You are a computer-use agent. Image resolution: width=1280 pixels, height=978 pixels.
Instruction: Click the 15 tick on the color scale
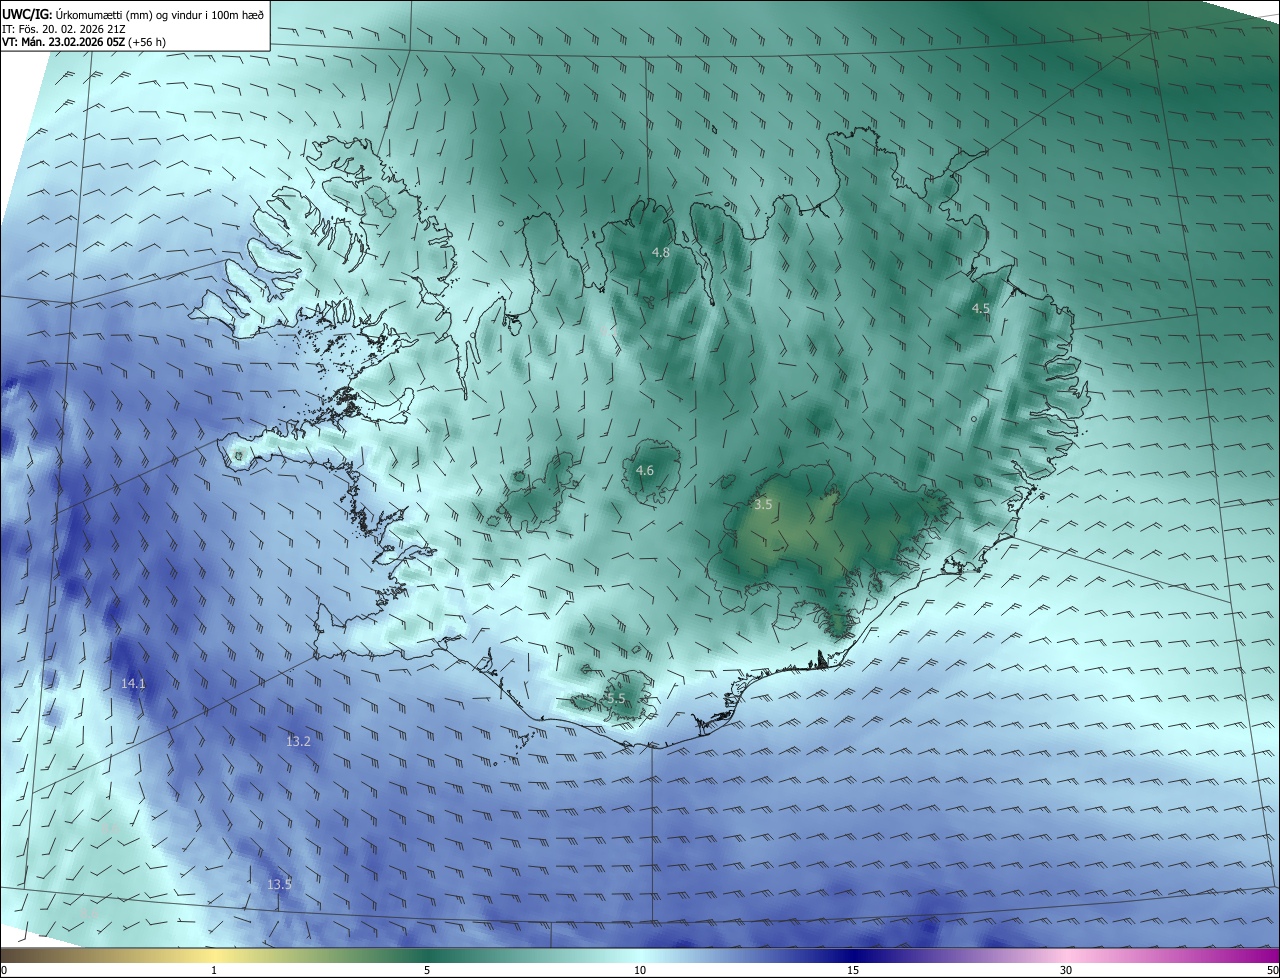point(853,970)
